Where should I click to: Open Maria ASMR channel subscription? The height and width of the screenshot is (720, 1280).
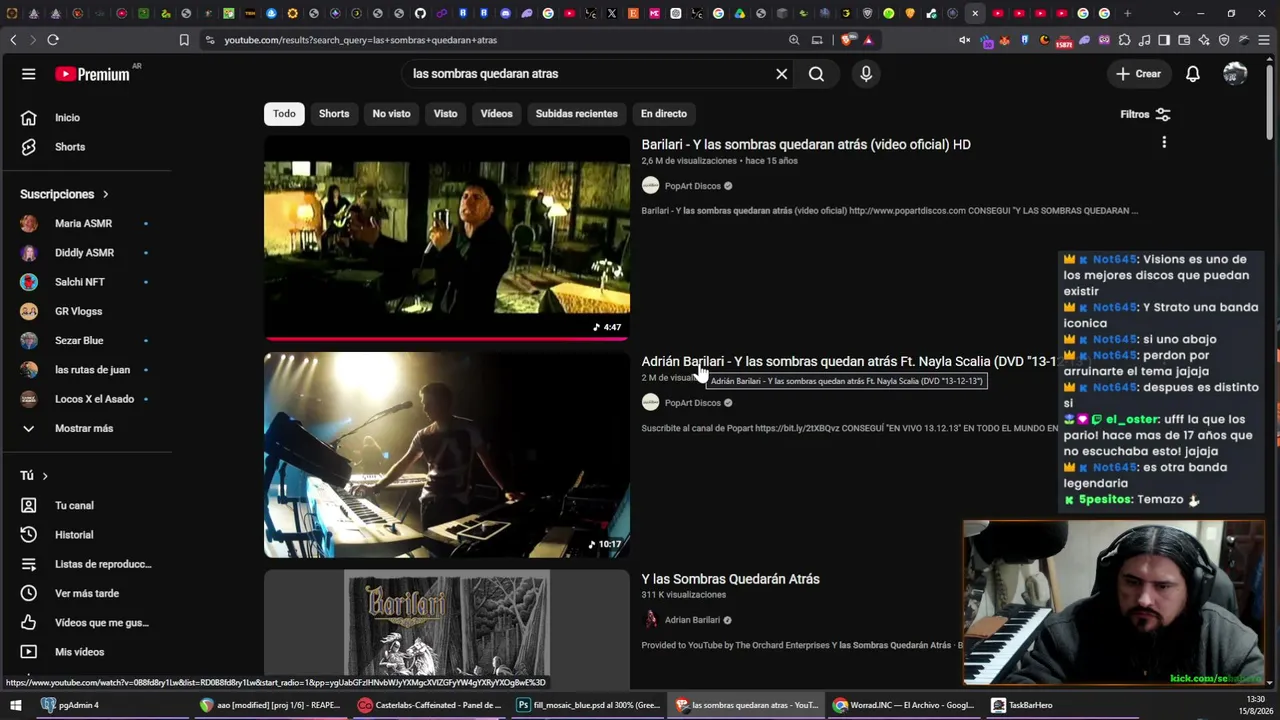[86, 224]
